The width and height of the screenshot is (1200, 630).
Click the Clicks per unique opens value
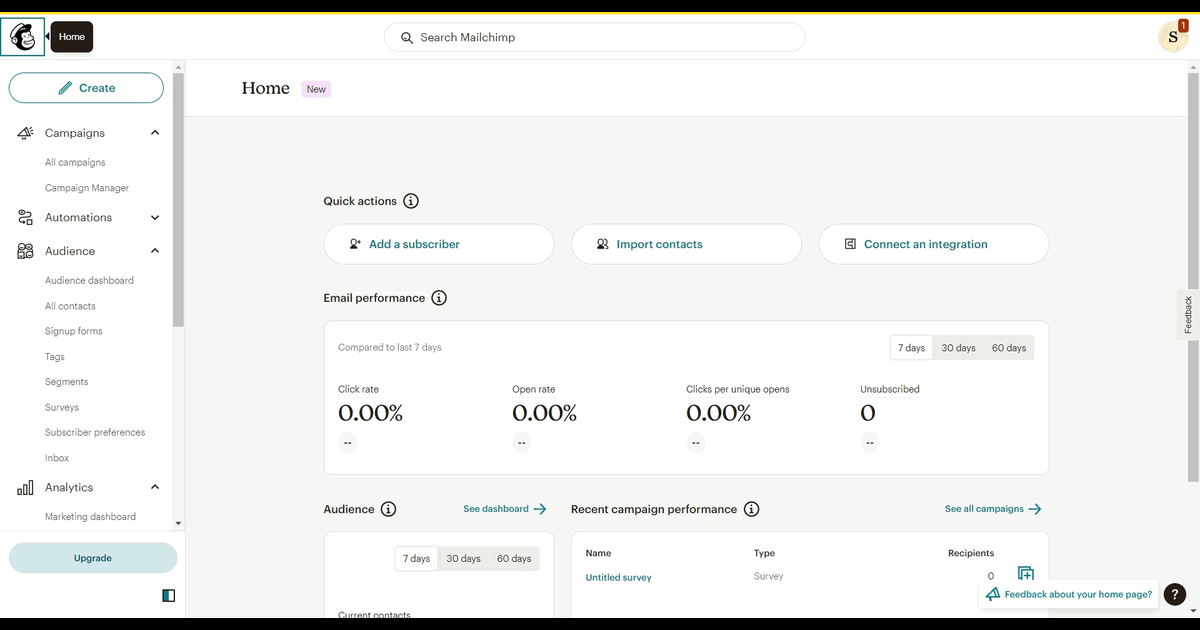718,413
